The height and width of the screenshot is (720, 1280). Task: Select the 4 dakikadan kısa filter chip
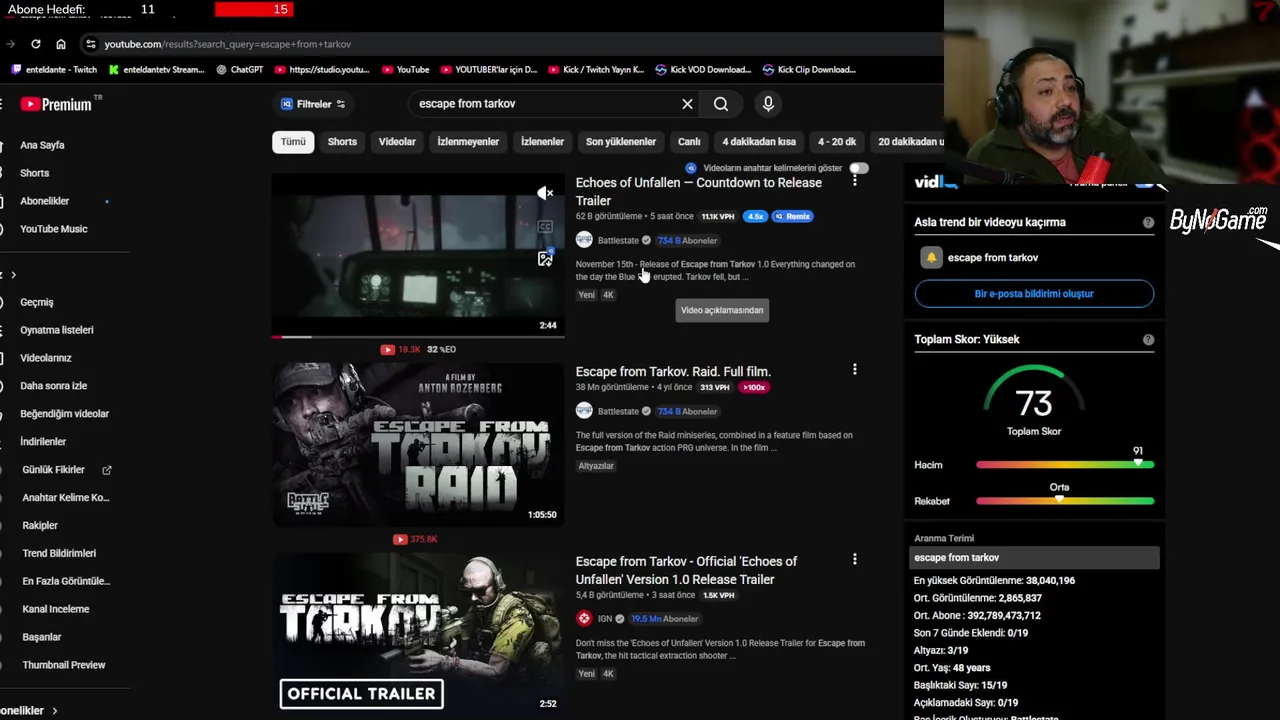point(759,142)
